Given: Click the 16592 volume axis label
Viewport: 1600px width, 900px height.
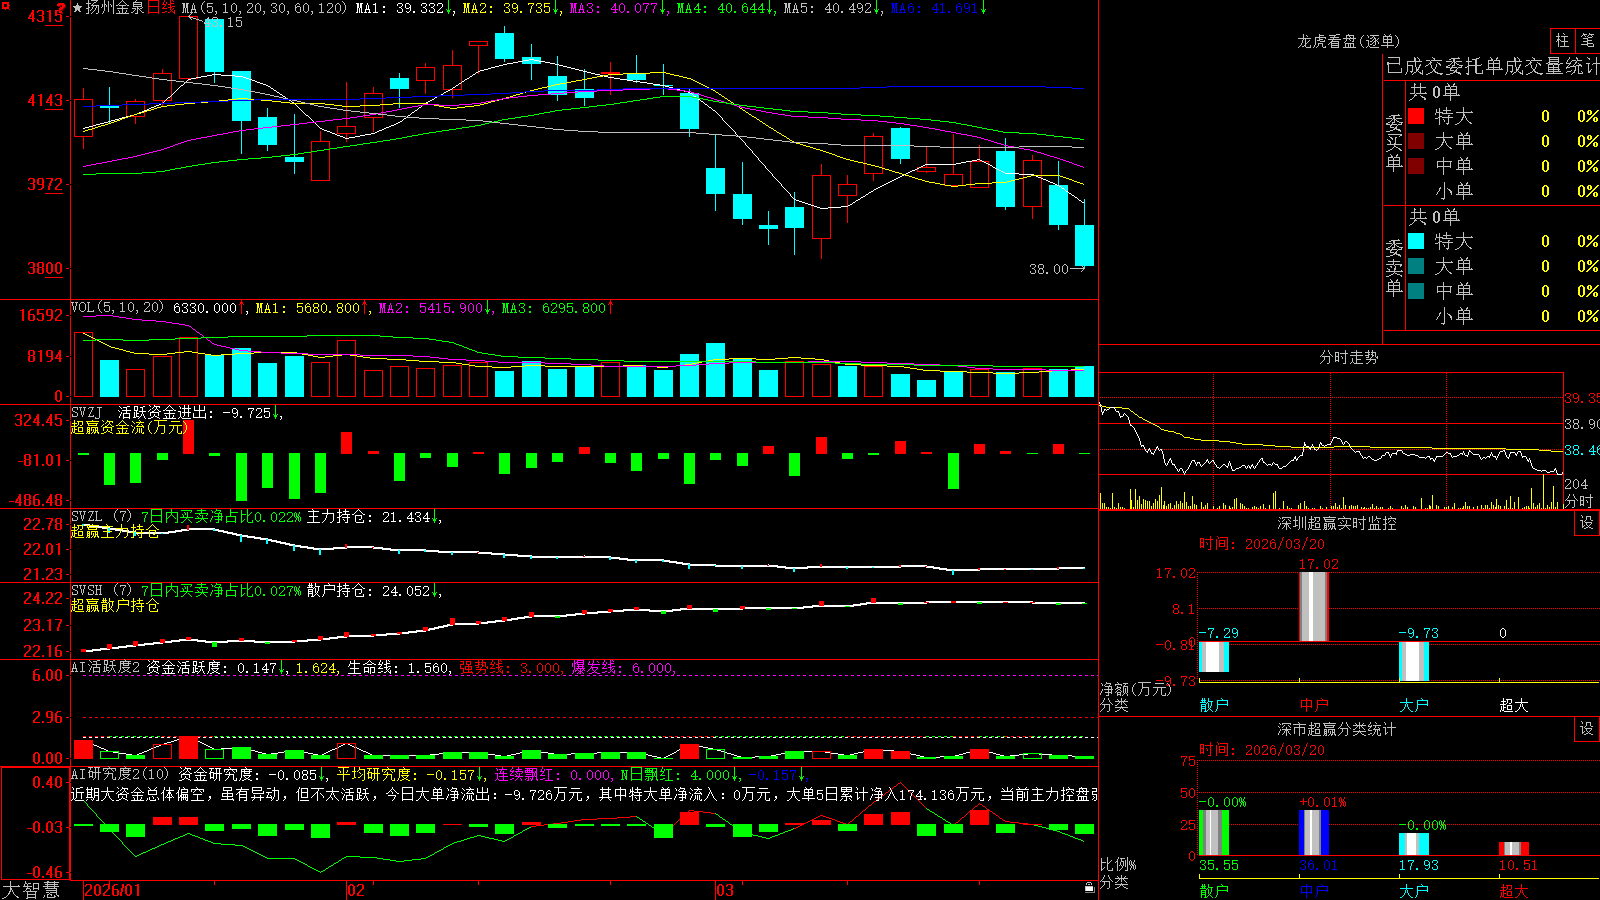Looking at the screenshot, I should [x=41, y=315].
